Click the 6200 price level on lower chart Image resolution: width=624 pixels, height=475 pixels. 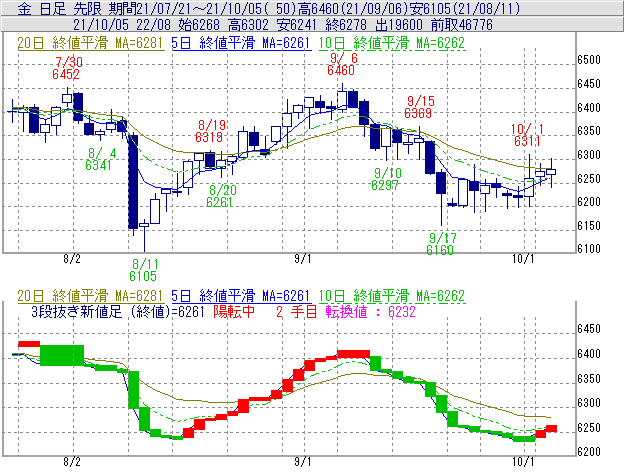tap(589, 452)
